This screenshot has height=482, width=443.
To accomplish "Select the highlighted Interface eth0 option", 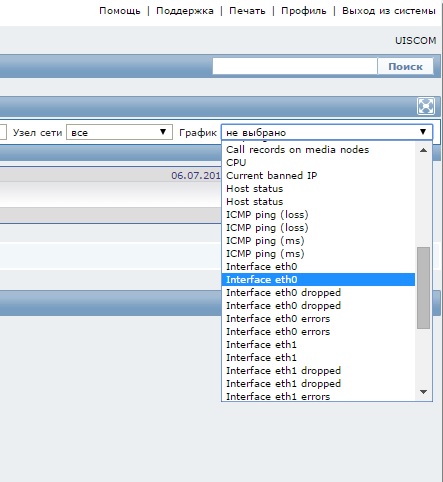I will tap(318, 280).
